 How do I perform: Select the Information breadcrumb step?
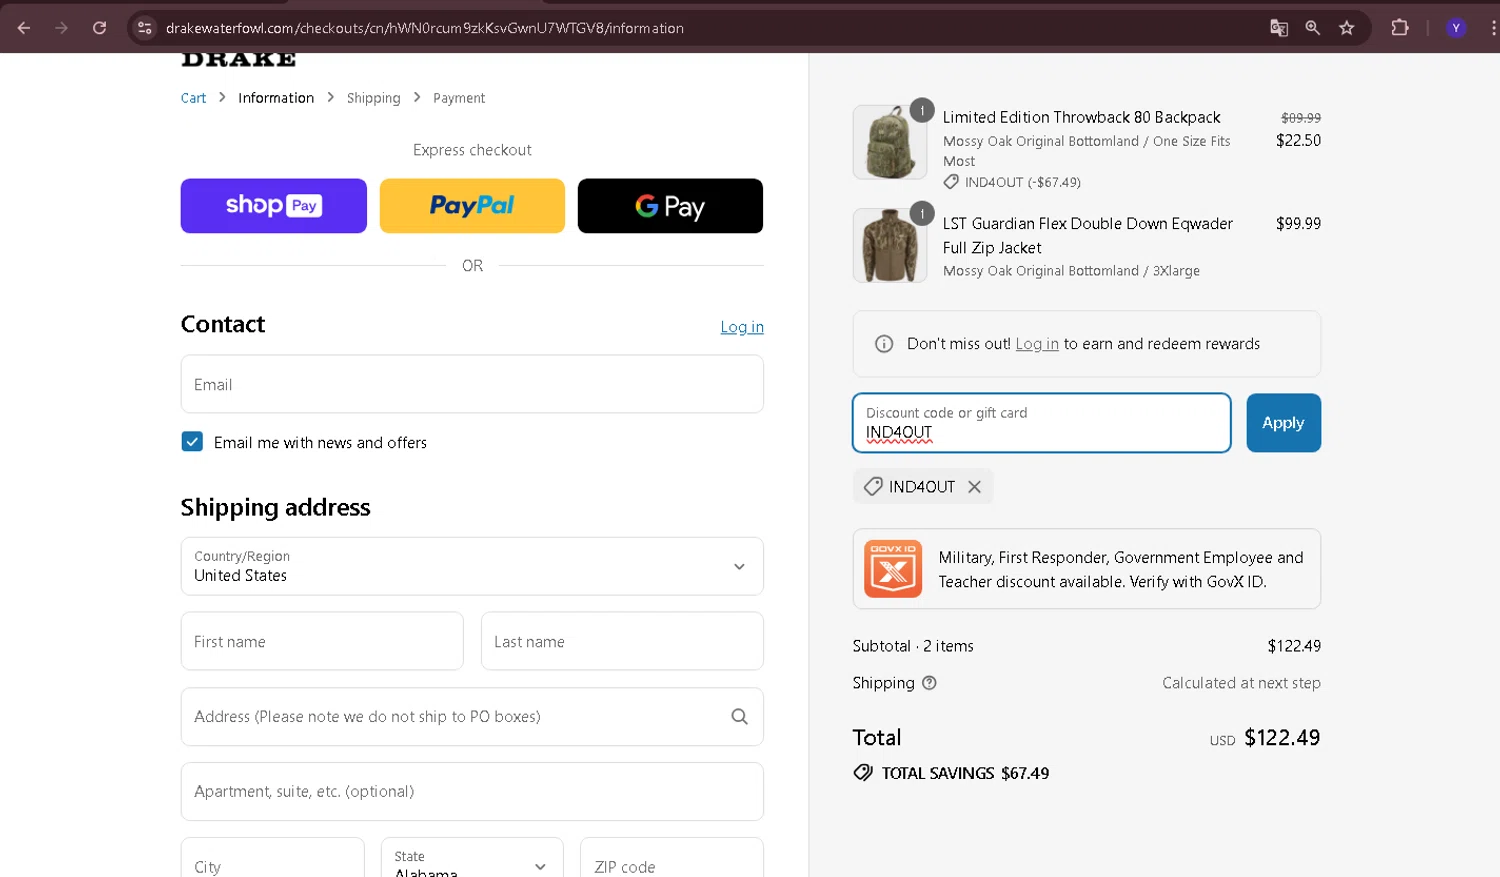pyautogui.click(x=276, y=98)
